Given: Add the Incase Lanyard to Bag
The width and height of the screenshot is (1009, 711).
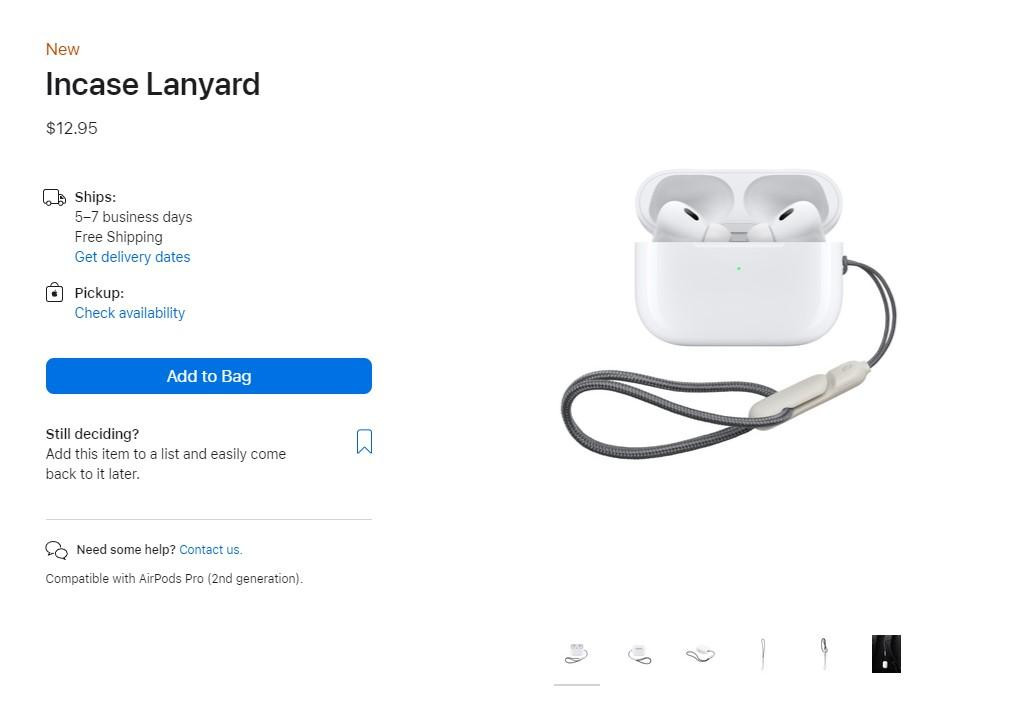Looking at the screenshot, I should [208, 376].
